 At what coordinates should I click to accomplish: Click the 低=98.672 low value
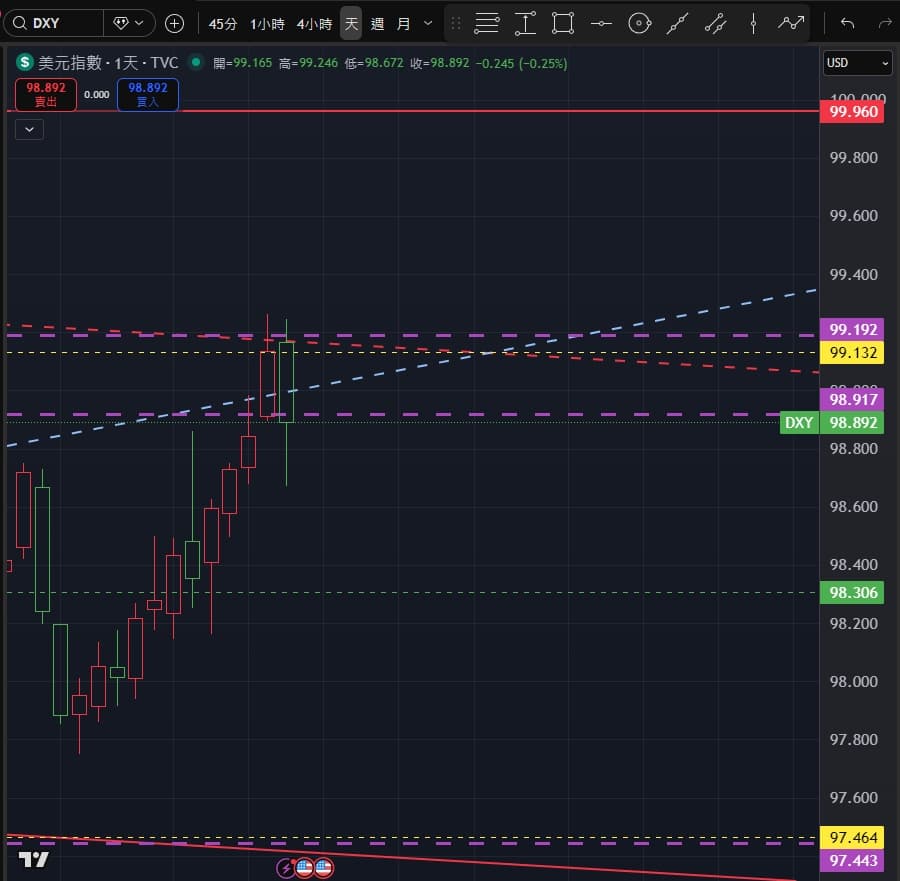374,63
